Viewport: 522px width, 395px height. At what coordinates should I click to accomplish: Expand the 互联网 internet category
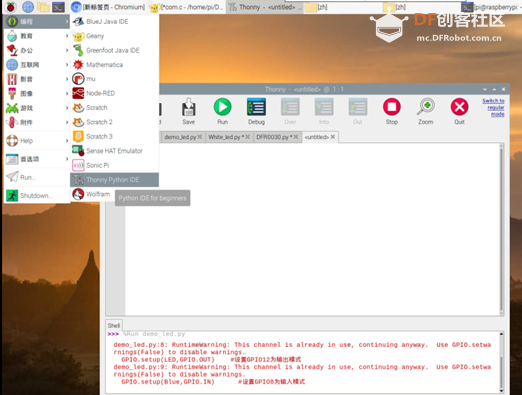click(x=37, y=65)
